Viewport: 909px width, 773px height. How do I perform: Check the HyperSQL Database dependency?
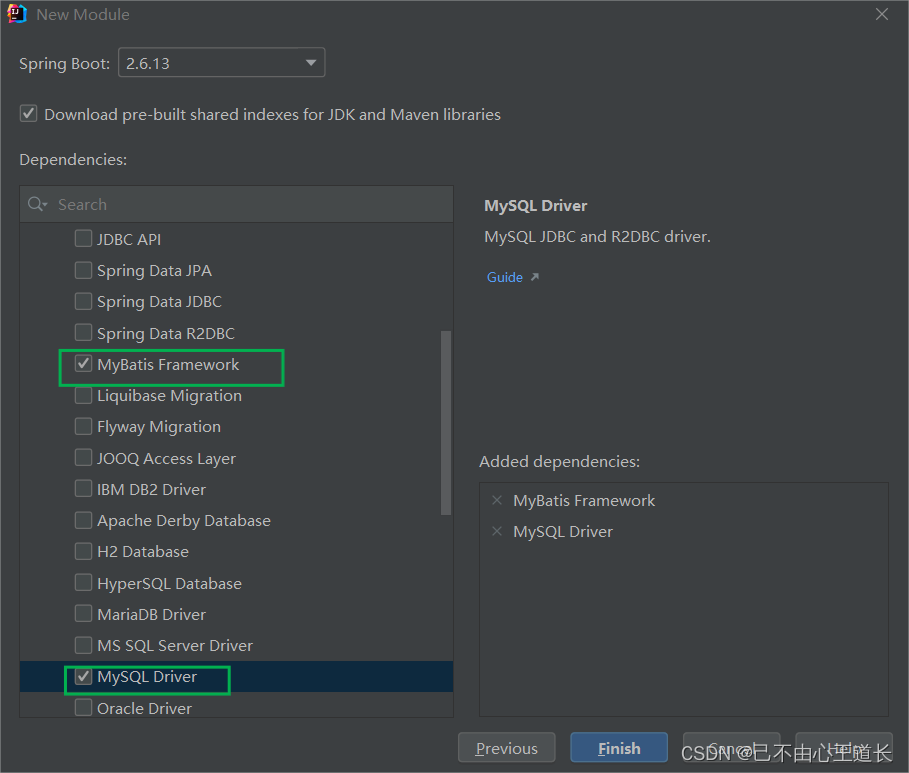coord(83,583)
